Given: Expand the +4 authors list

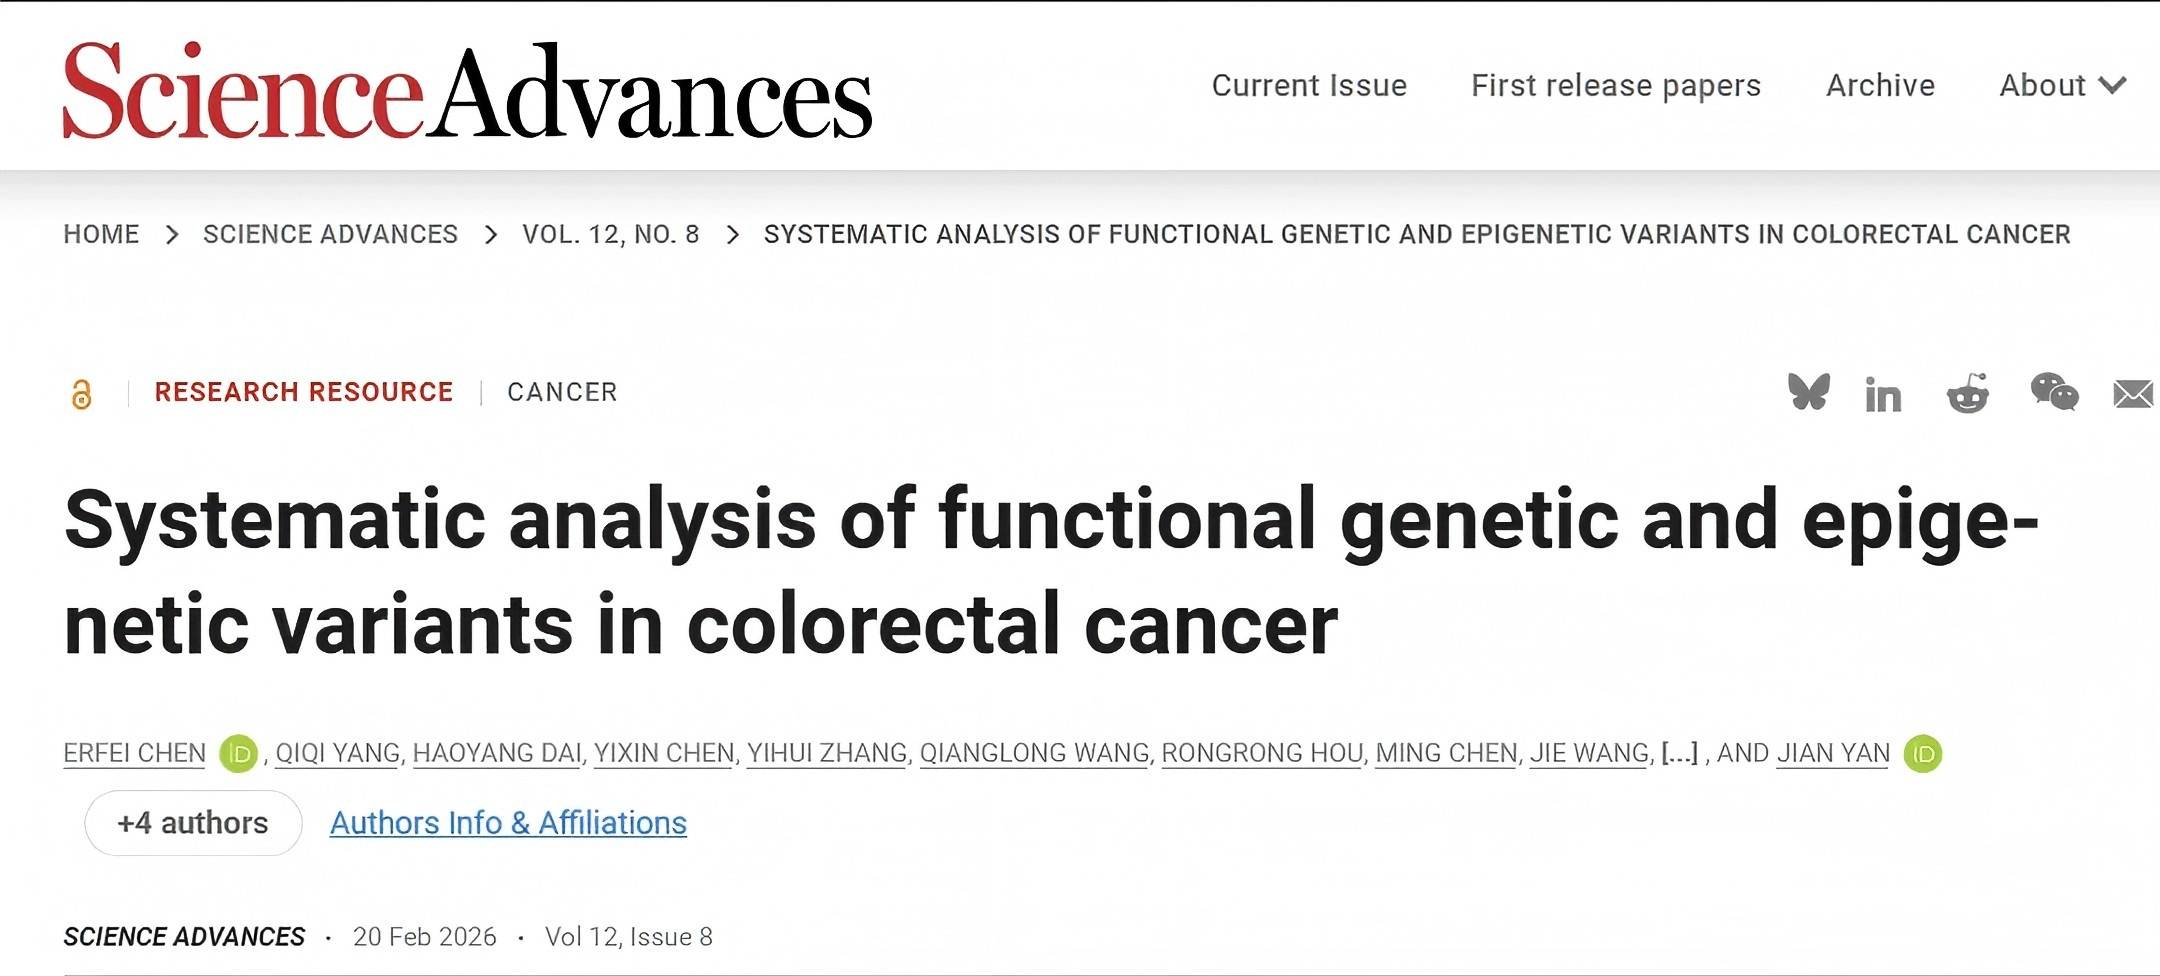Looking at the screenshot, I should click(x=193, y=823).
